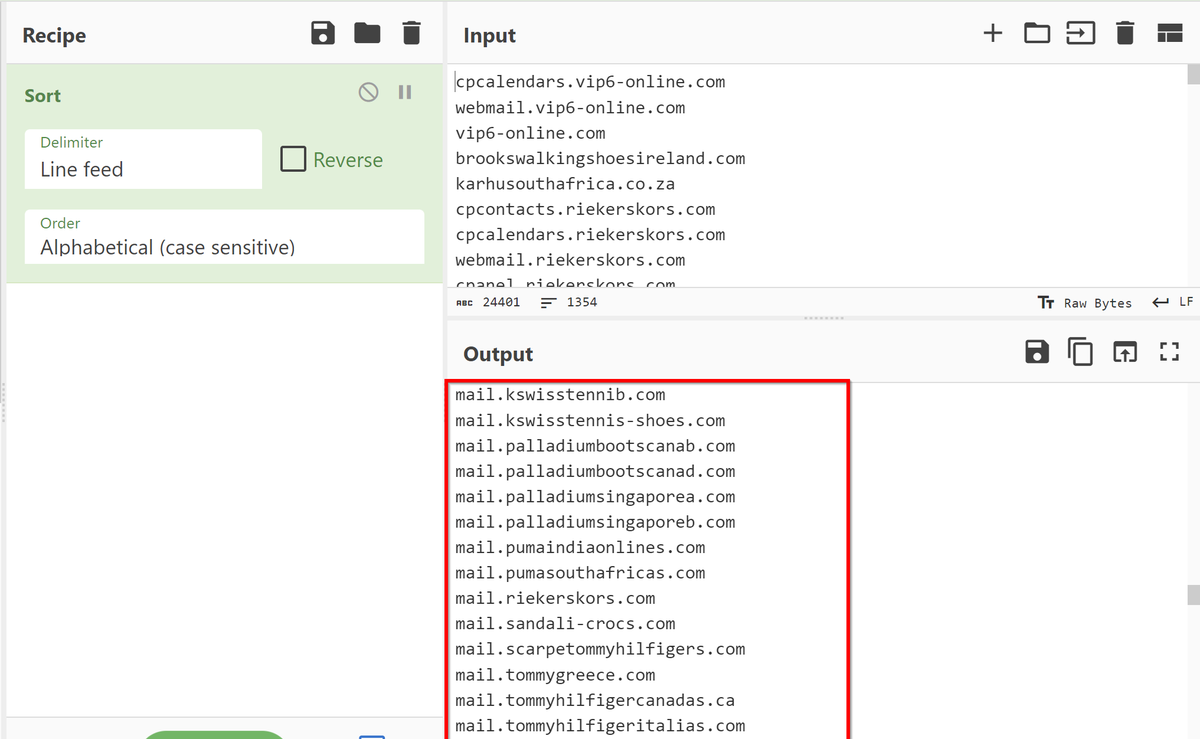Click output line mail.tommyhilfigercanadas.ca
1200x739 pixels.
tap(595, 701)
